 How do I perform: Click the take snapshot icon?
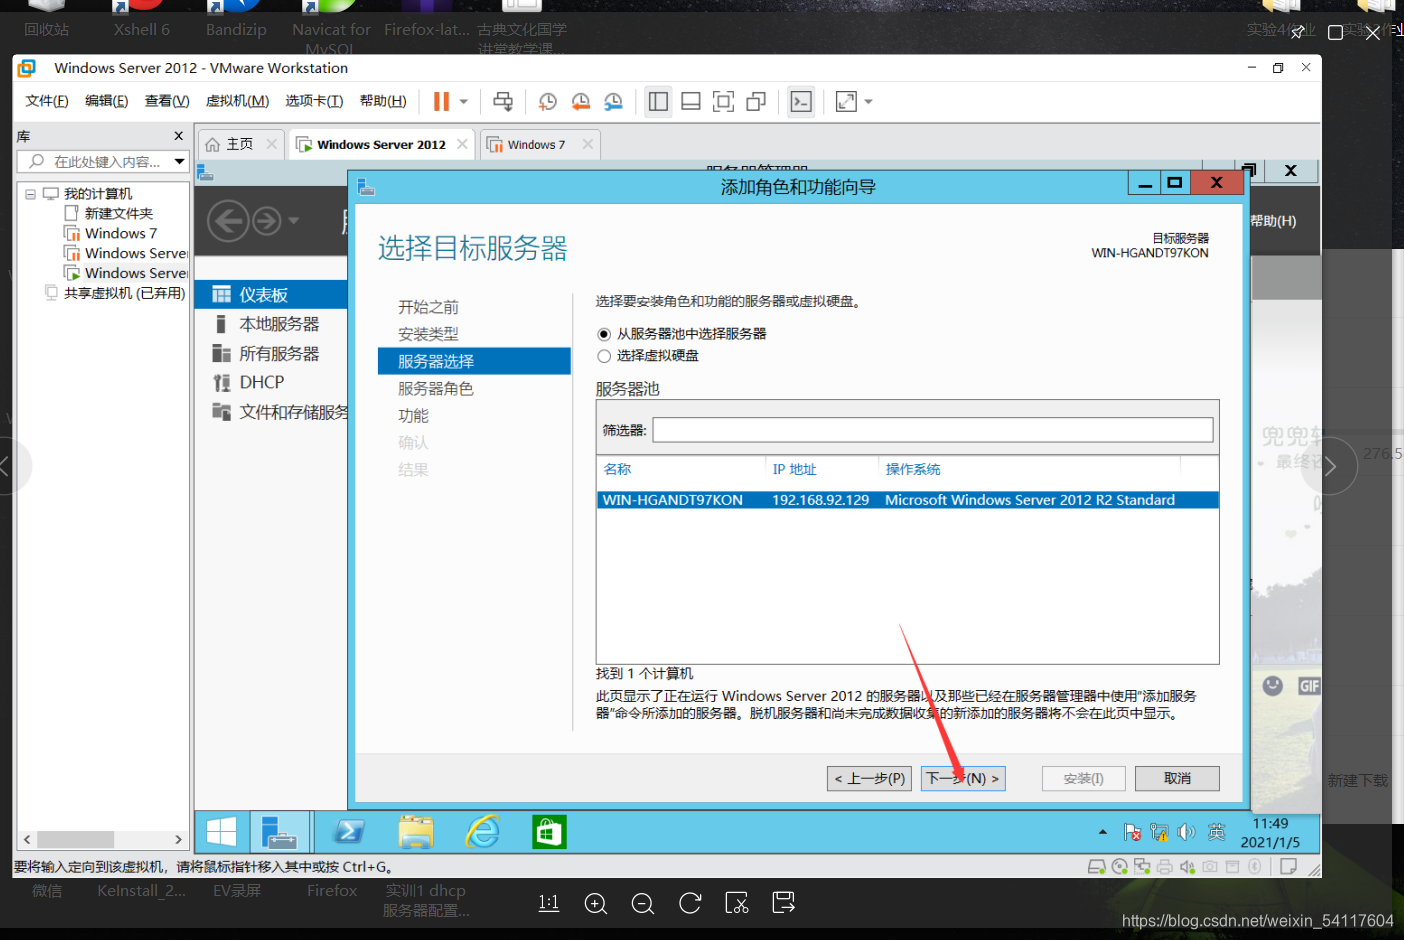pos(548,101)
